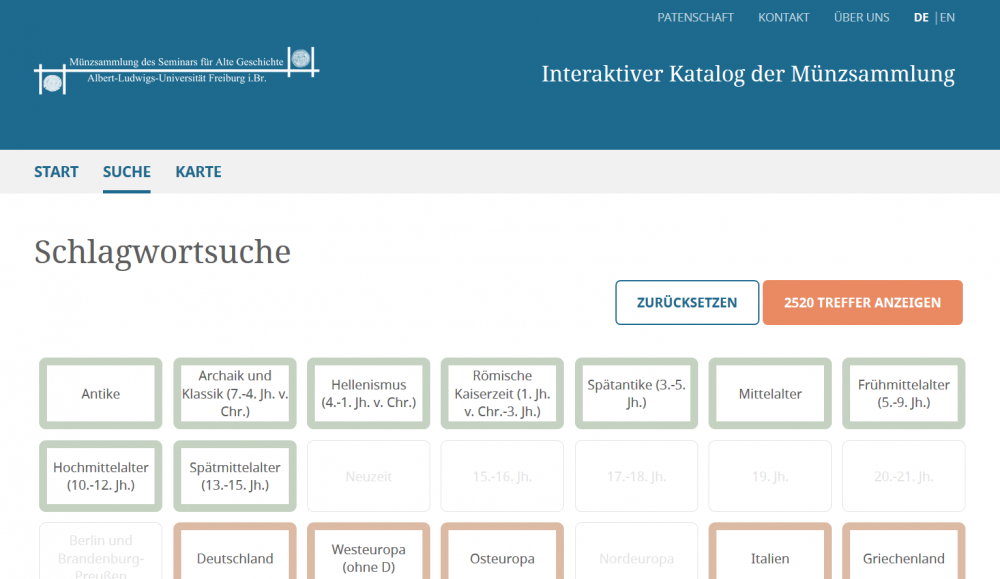Toggle the Deutschland region filter
The width and height of the screenshot is (1000, 579).
coord(235,558)
